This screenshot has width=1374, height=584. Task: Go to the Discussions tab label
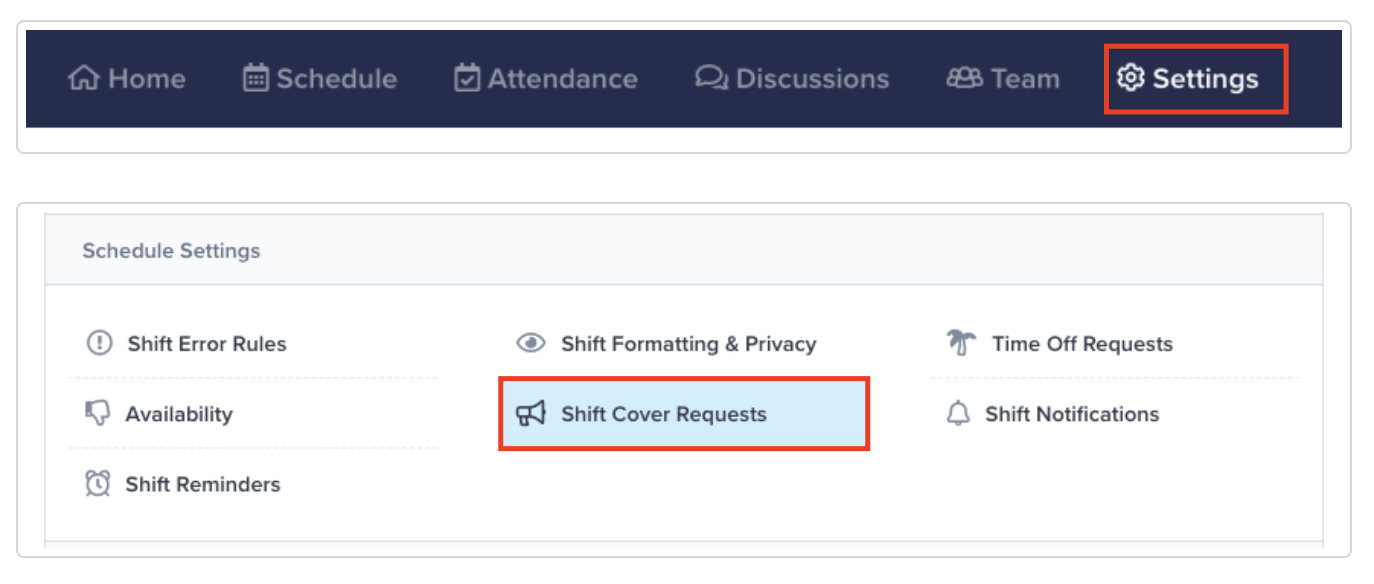812,78
